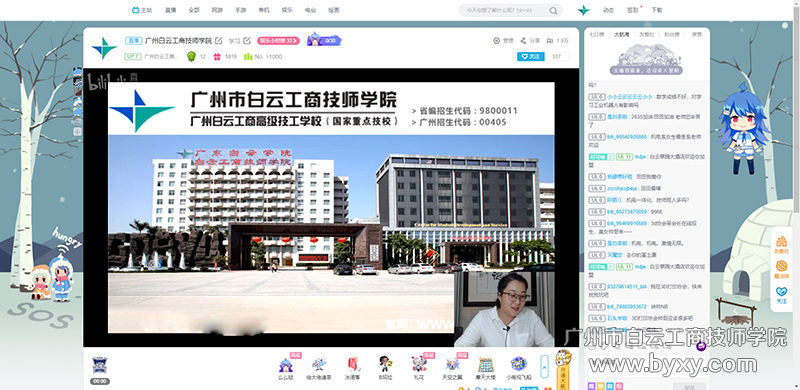Click the grey 发送 send button

tap(689, 386)
